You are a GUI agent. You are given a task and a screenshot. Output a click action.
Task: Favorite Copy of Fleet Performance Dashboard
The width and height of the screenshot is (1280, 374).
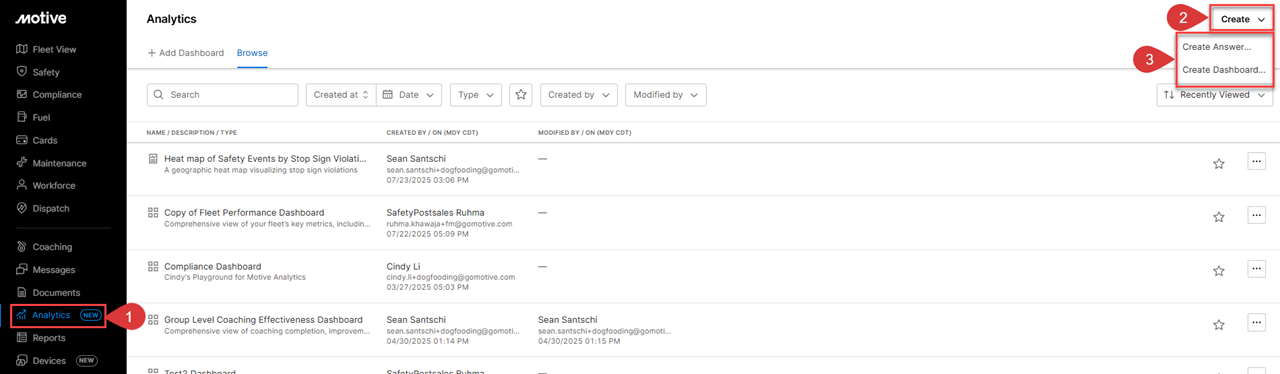(x=1219, y=217)
